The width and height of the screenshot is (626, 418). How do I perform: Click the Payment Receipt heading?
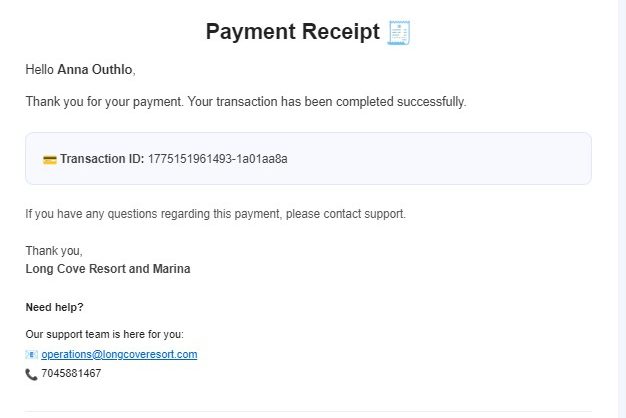click(293, 32)
